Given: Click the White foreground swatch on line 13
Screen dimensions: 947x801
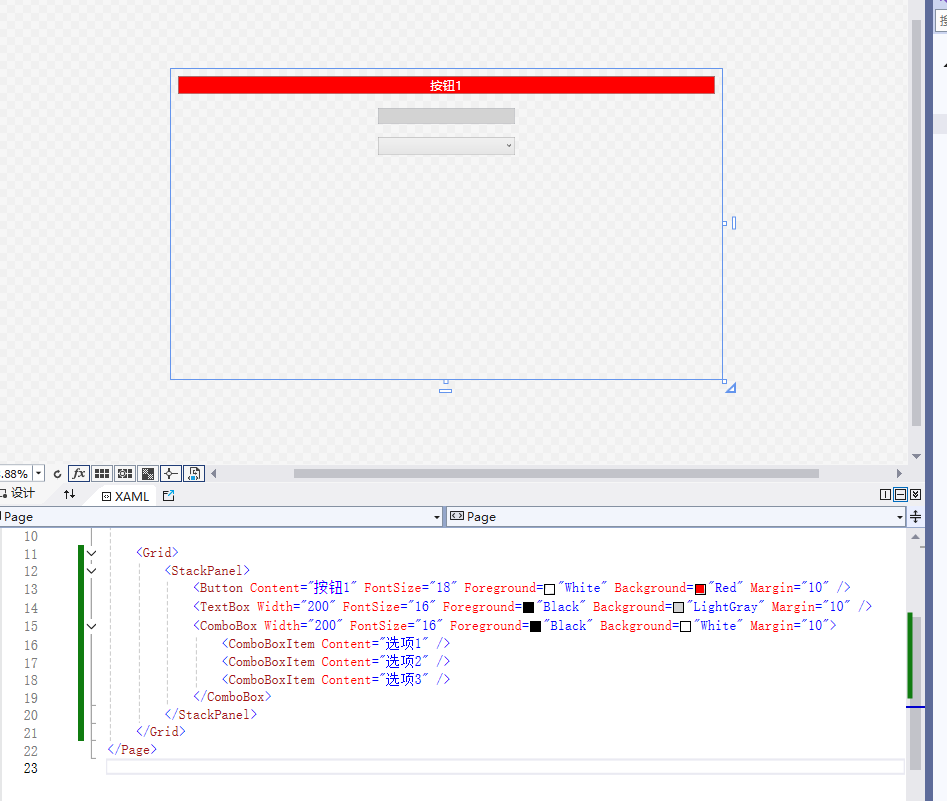Looking at the screenshot, I should point(549,589).
